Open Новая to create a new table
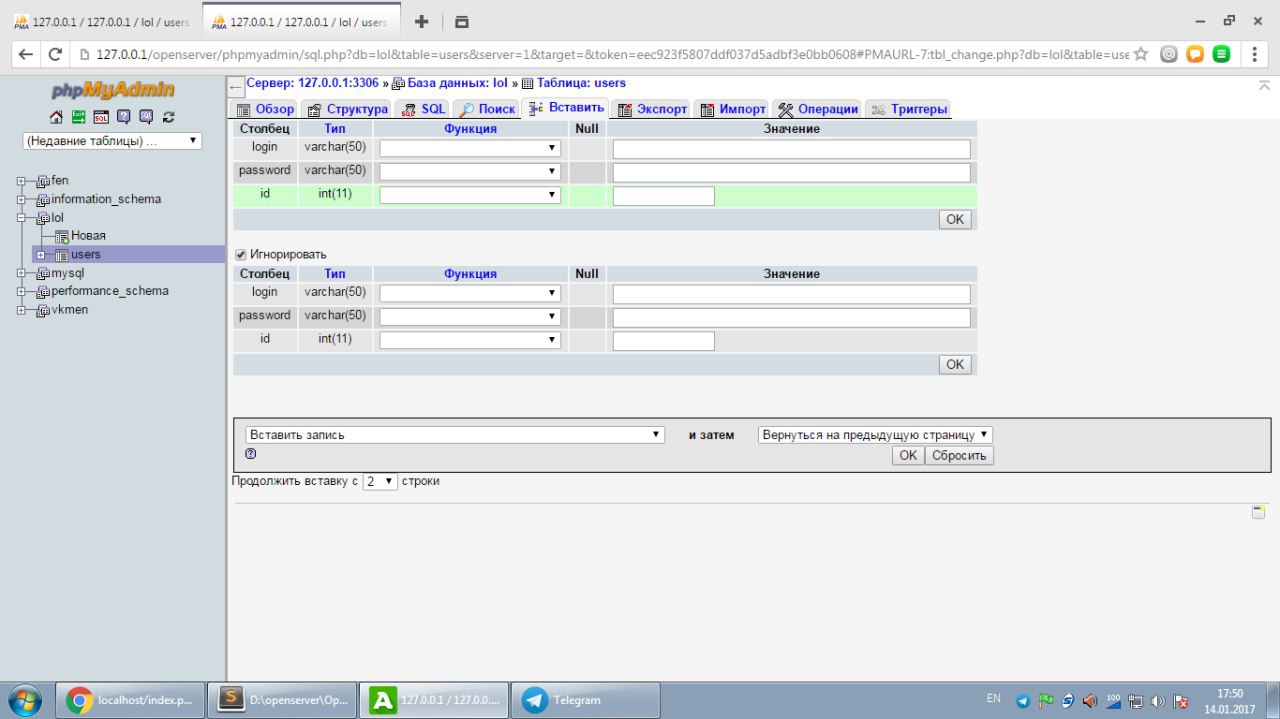The width and height of the screenshot is (1280, 719). coord(88,236)
